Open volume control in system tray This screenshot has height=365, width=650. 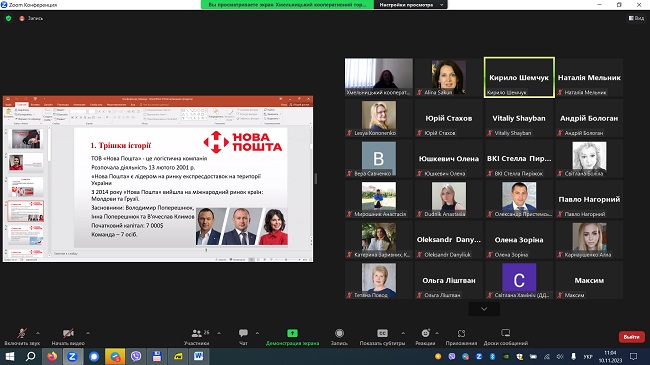pos(560,356)
